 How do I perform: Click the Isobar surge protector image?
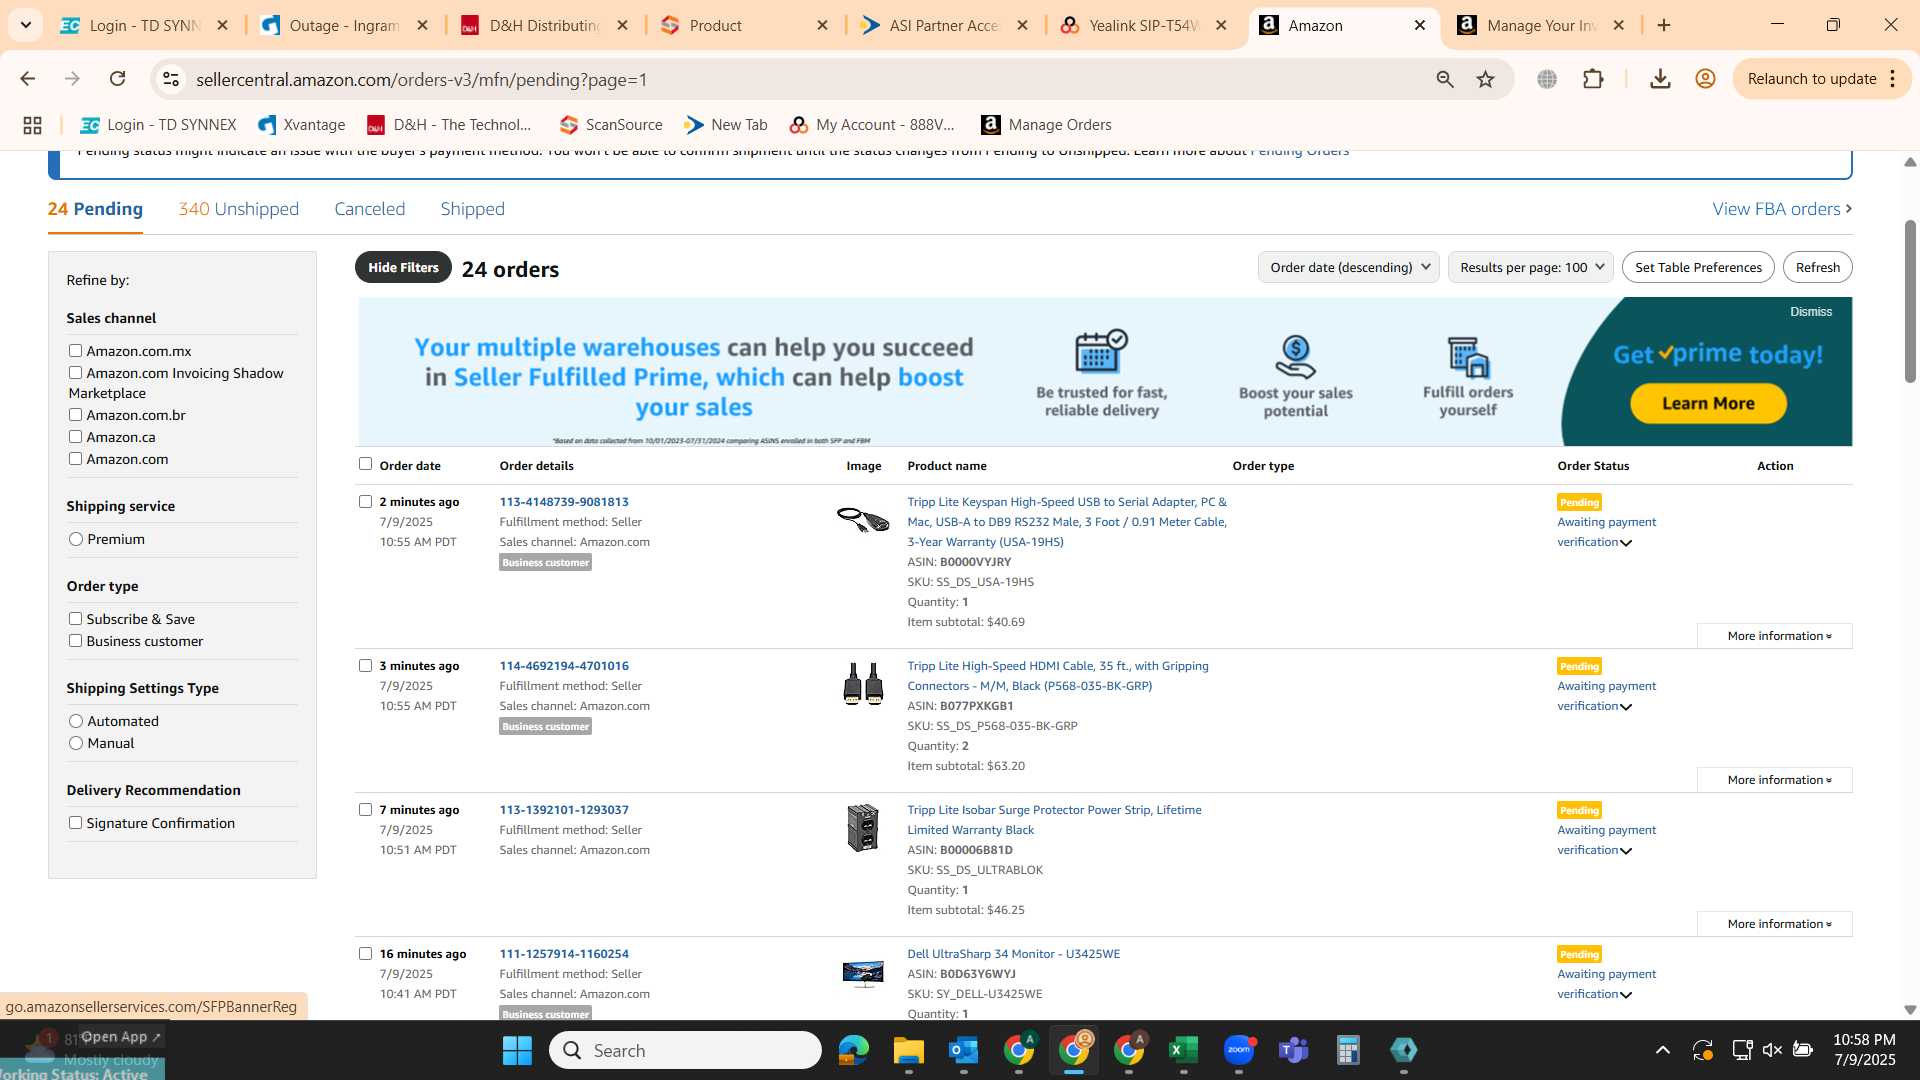tap(863, 828)
